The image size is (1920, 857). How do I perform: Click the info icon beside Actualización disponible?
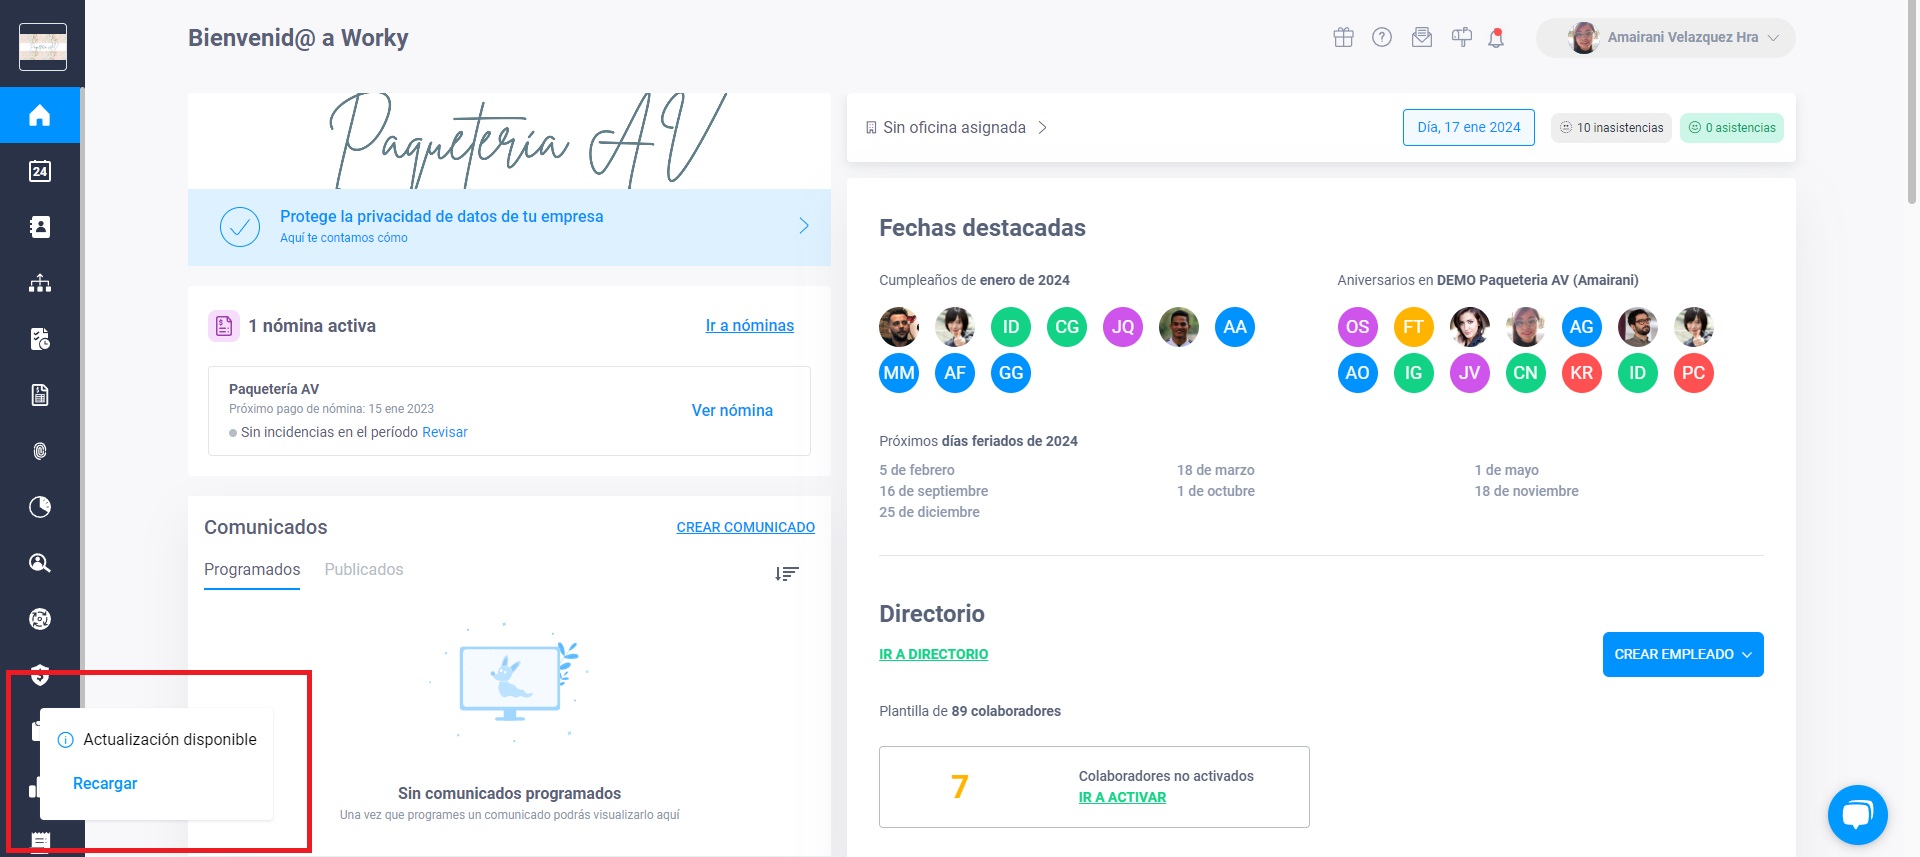(x=66, y=740)
